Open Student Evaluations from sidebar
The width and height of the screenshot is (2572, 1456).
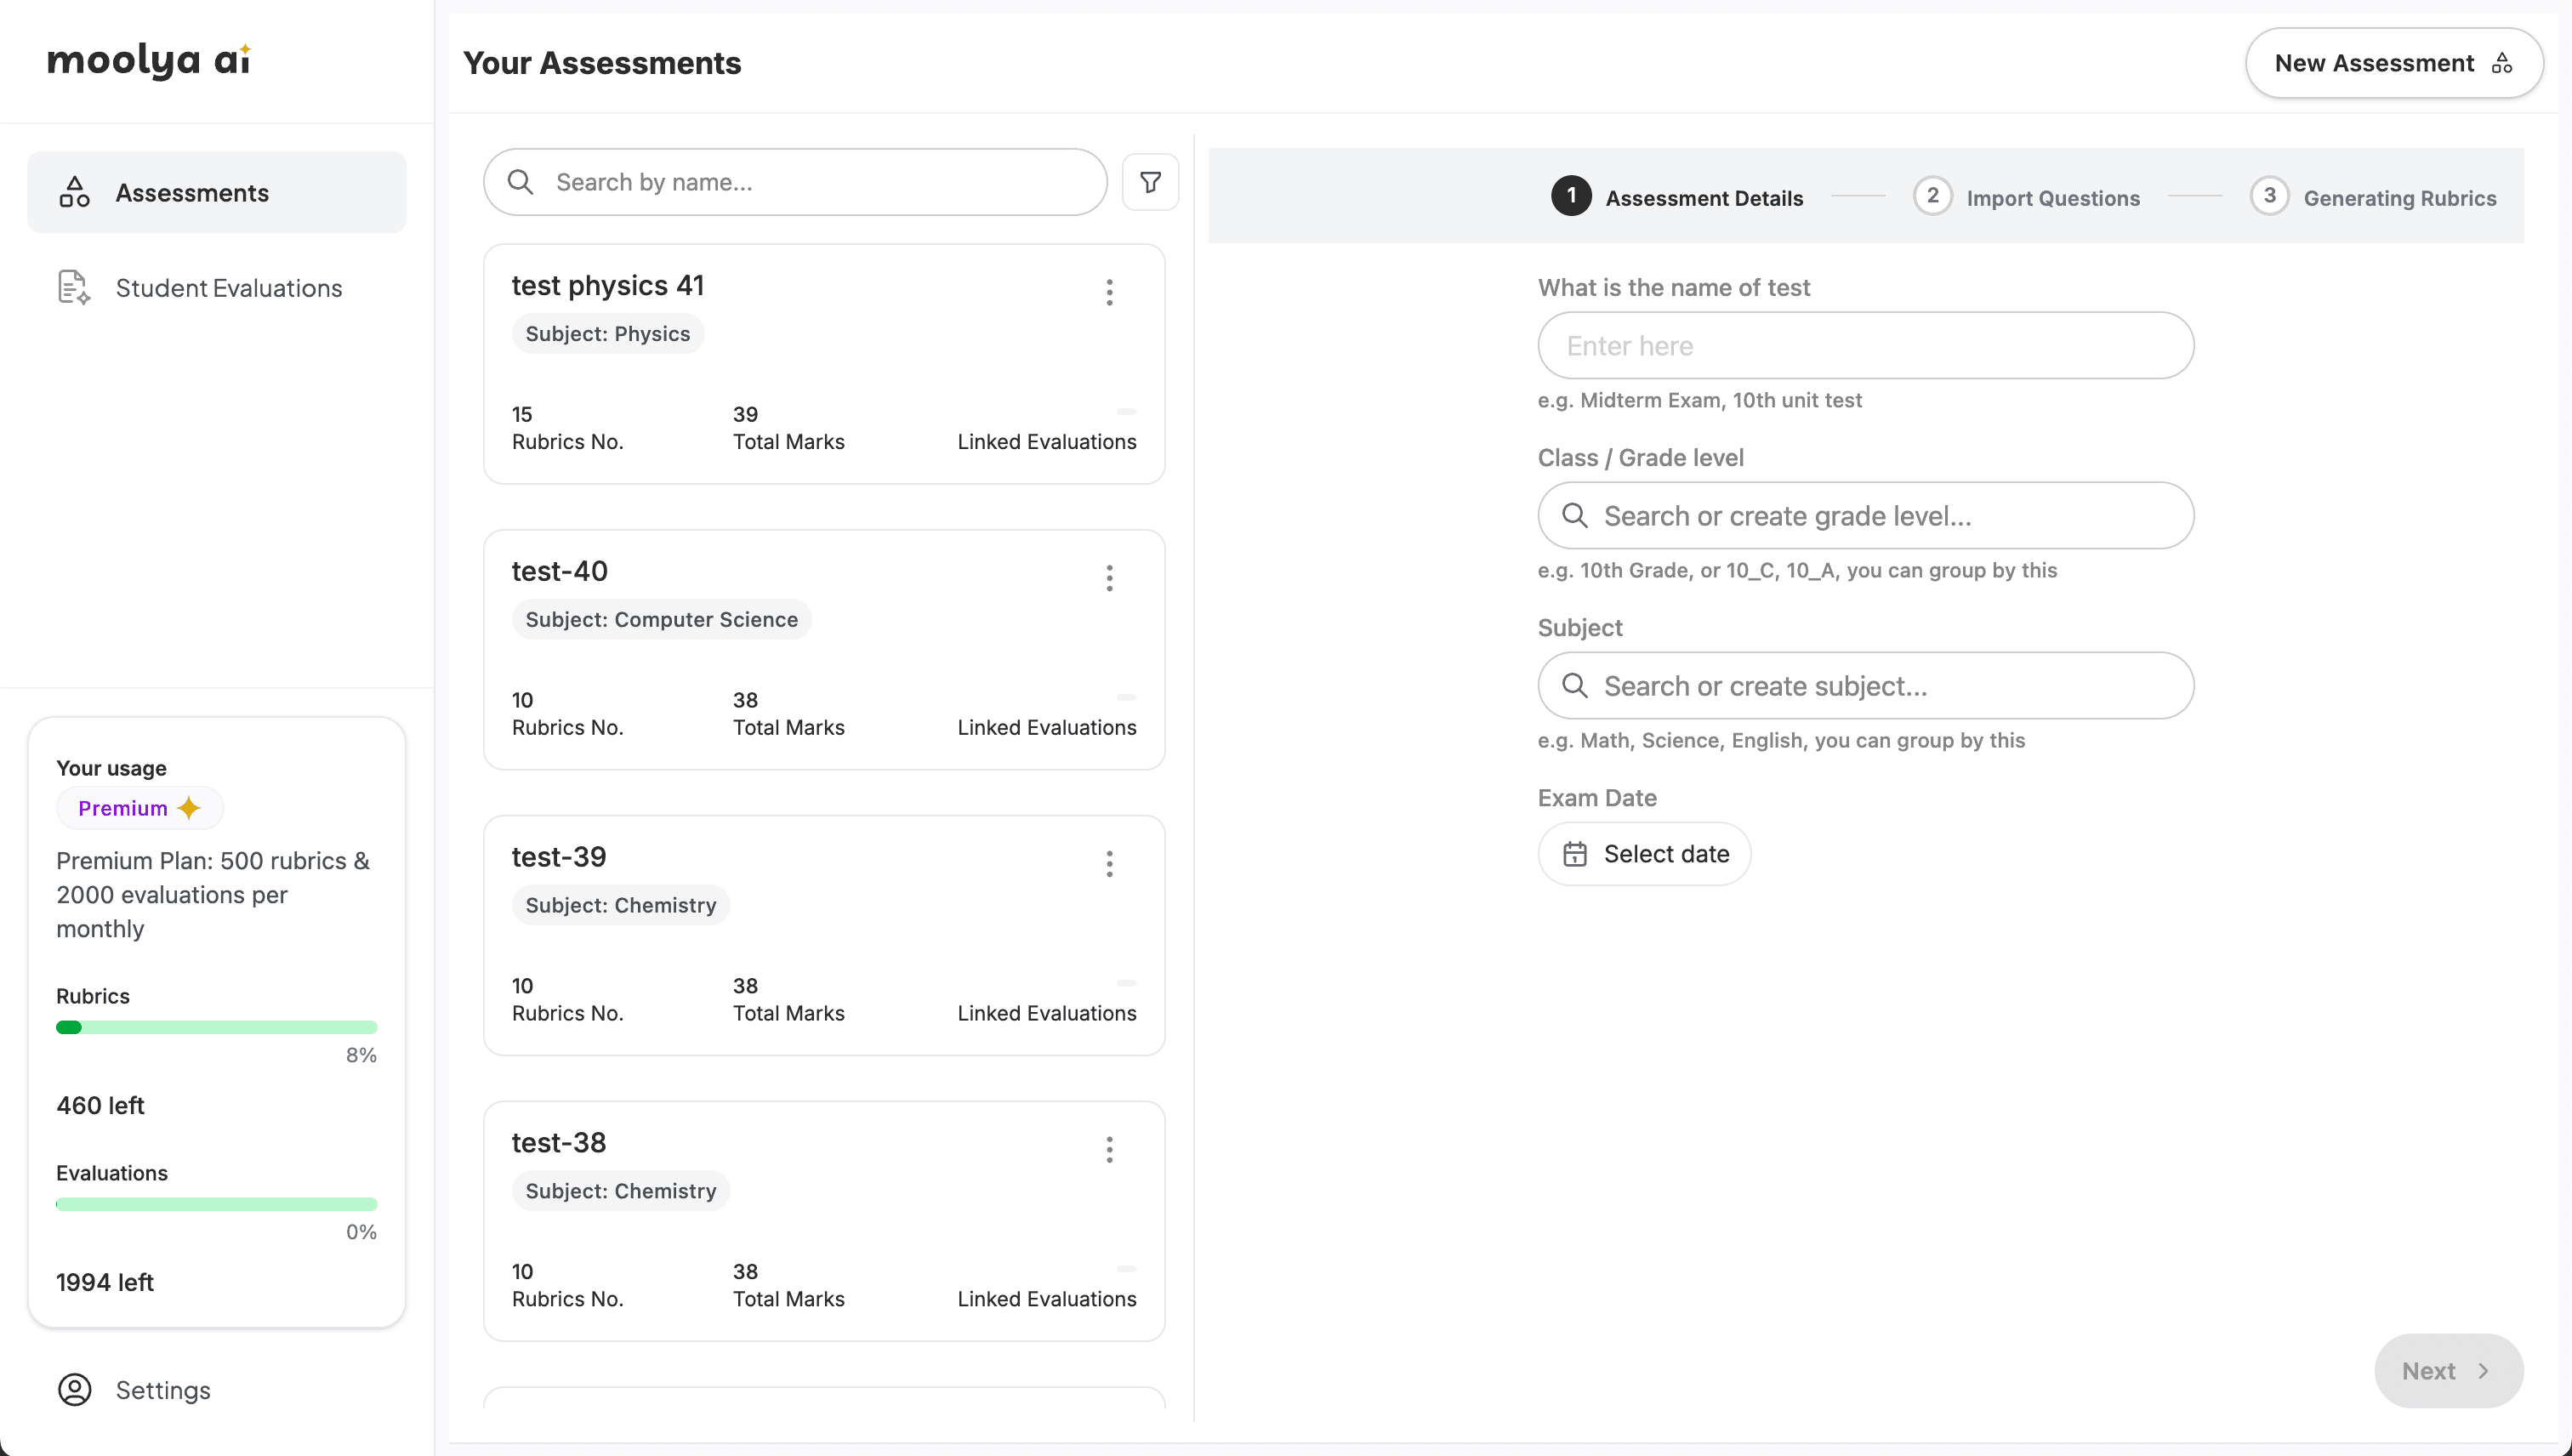[228, 288]
